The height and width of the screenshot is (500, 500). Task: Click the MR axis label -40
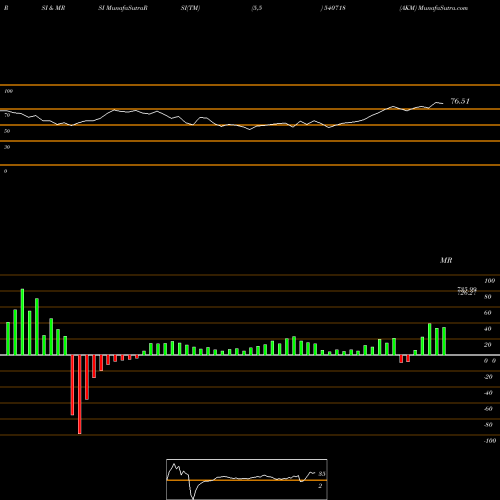click(x=488, y=393)
